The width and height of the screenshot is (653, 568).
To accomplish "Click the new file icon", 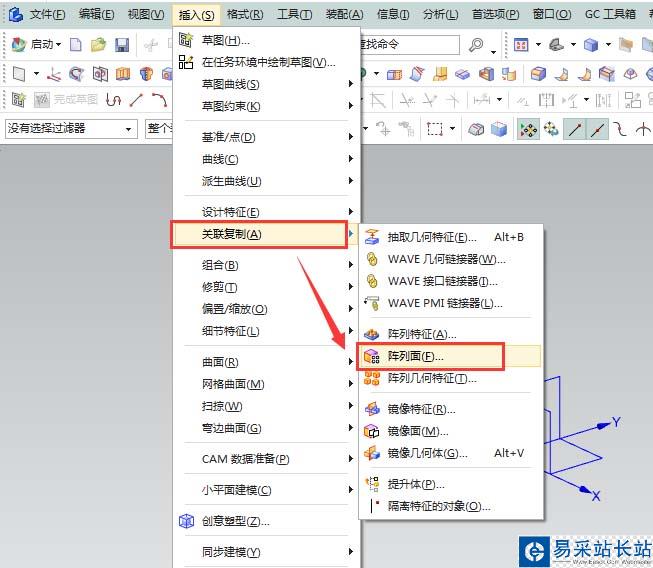I will 75,45.
